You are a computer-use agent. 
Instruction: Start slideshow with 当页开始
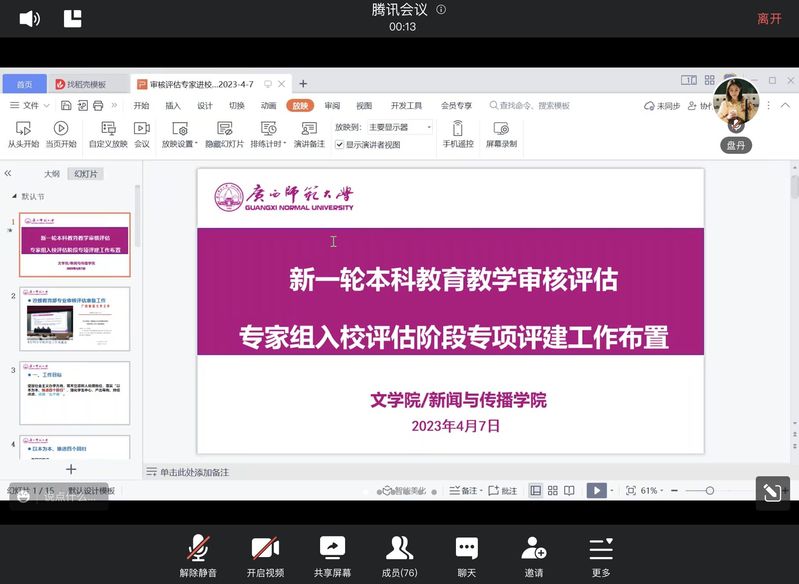pos(61,135)
